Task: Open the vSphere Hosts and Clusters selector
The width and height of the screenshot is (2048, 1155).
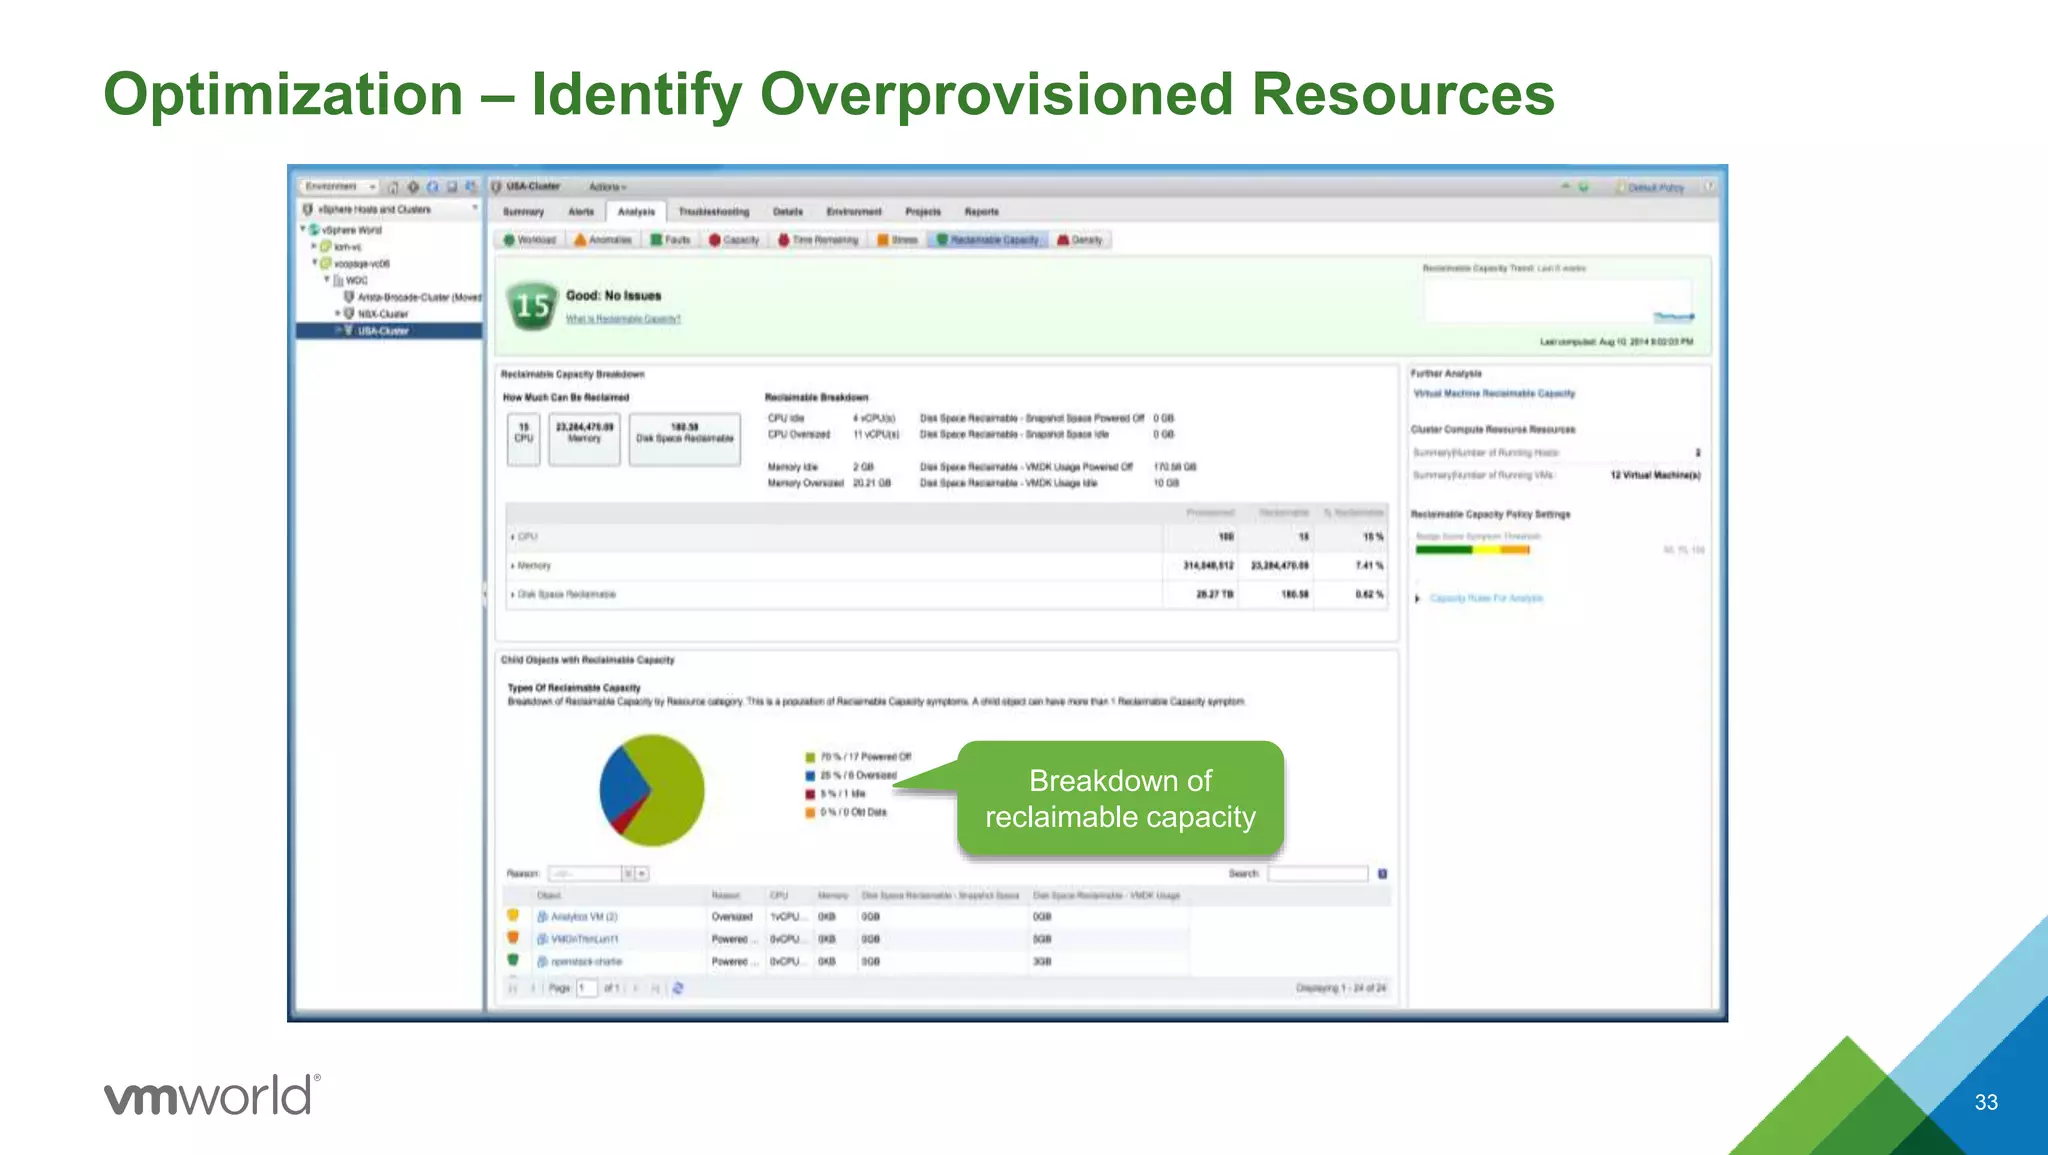Action: pos(391,209)
